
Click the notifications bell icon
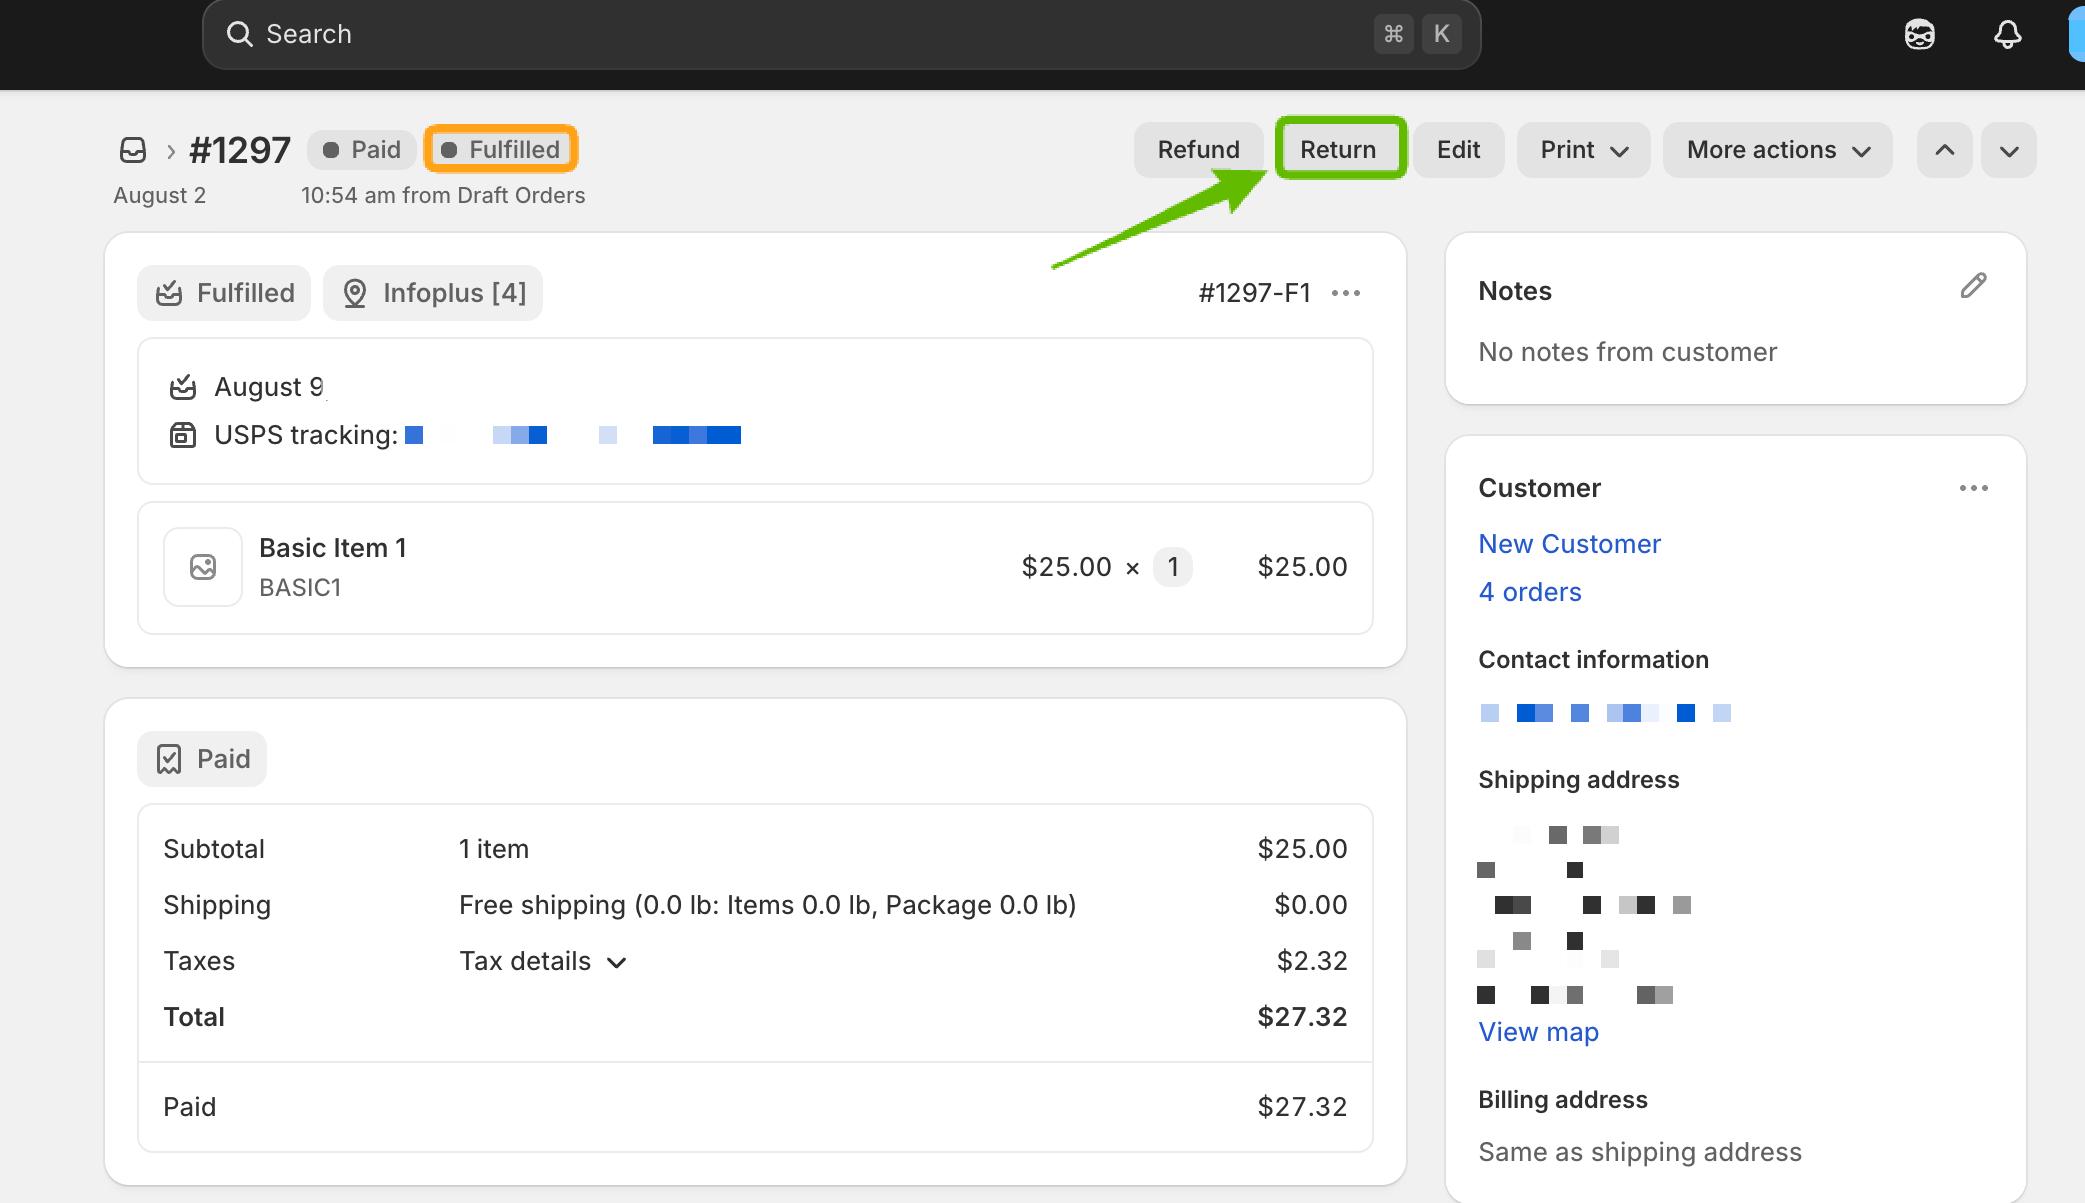click(2007, 35)
